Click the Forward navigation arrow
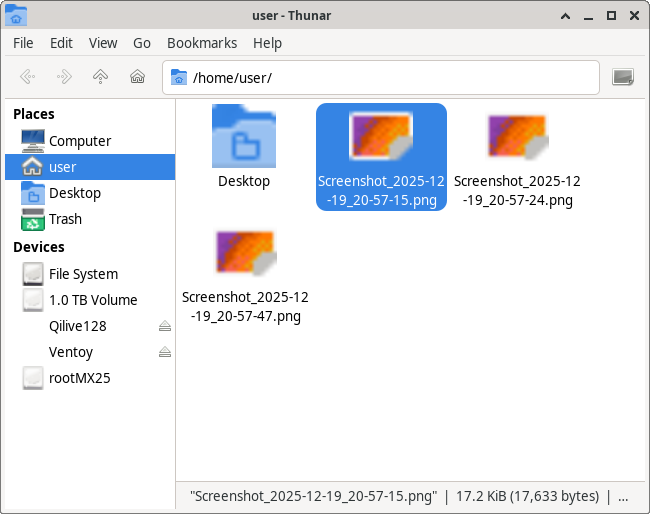This screenshot has width=650, height=514. click(64, 77)
